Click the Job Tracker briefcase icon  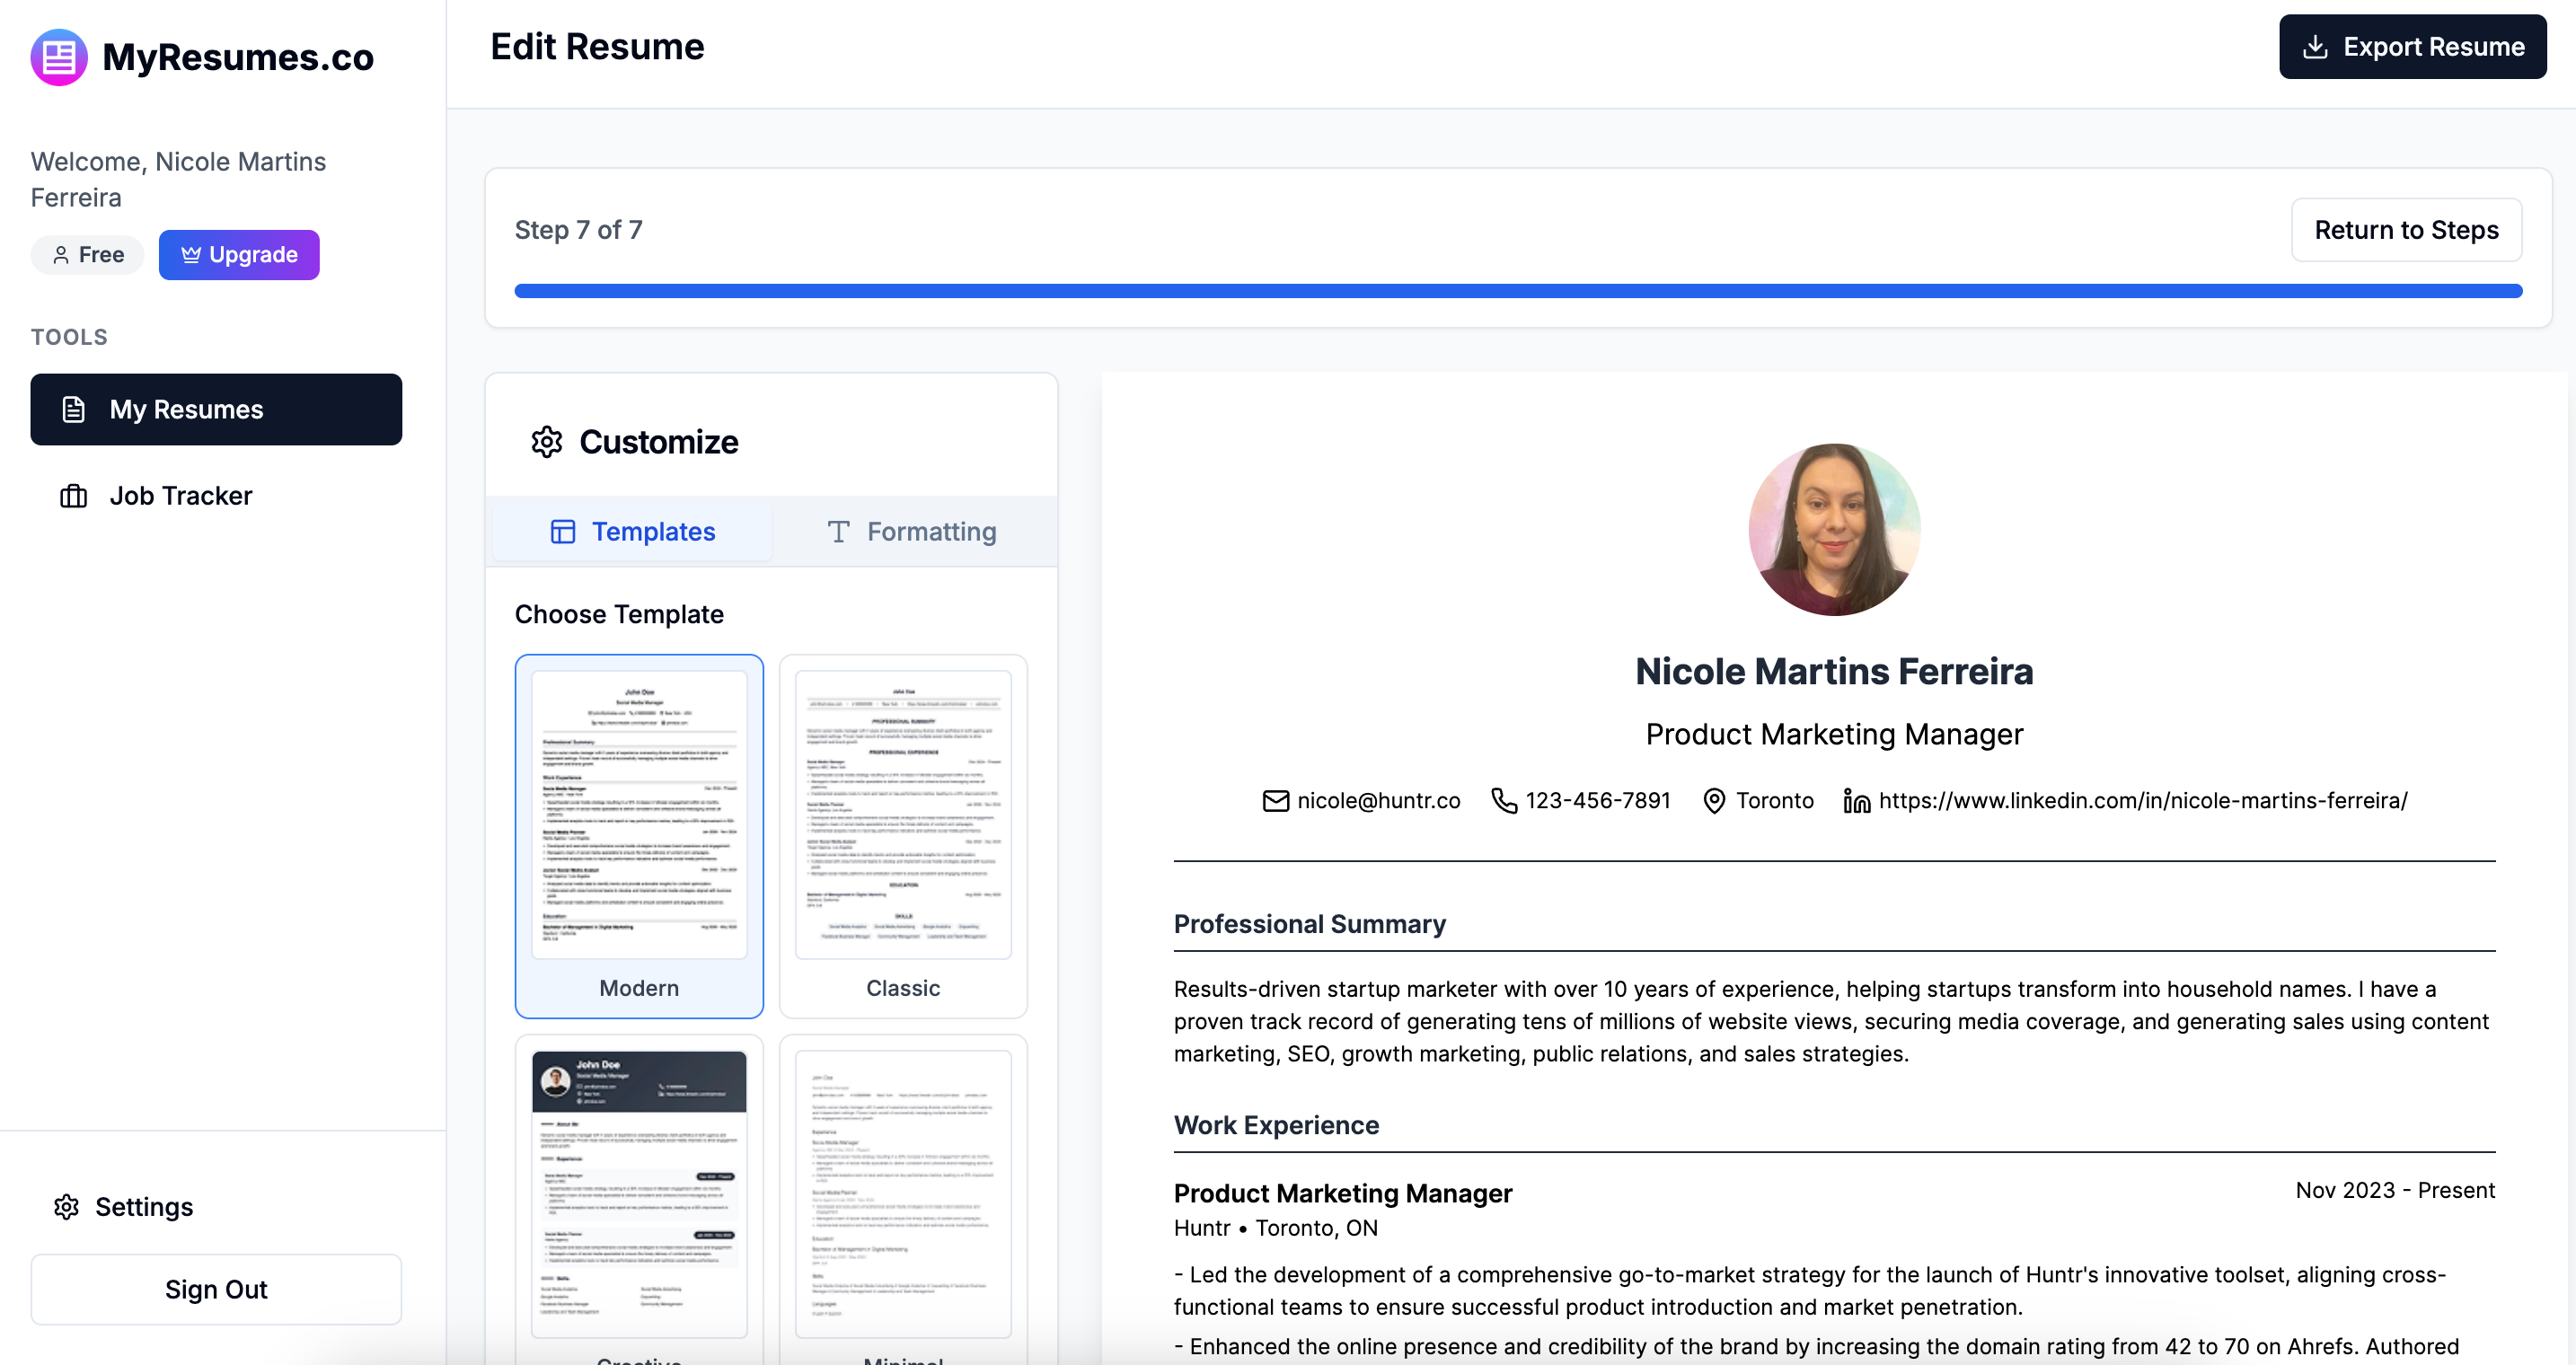pos(73,496)
